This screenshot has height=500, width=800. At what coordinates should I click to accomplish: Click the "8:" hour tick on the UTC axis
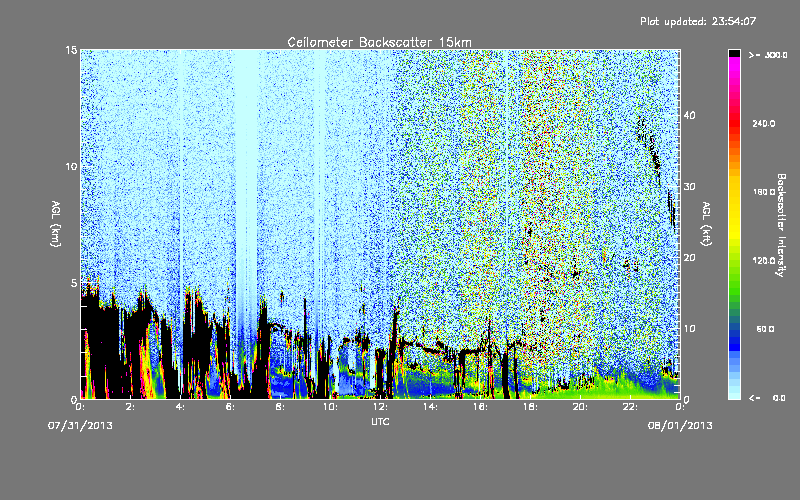coord(280,407)
